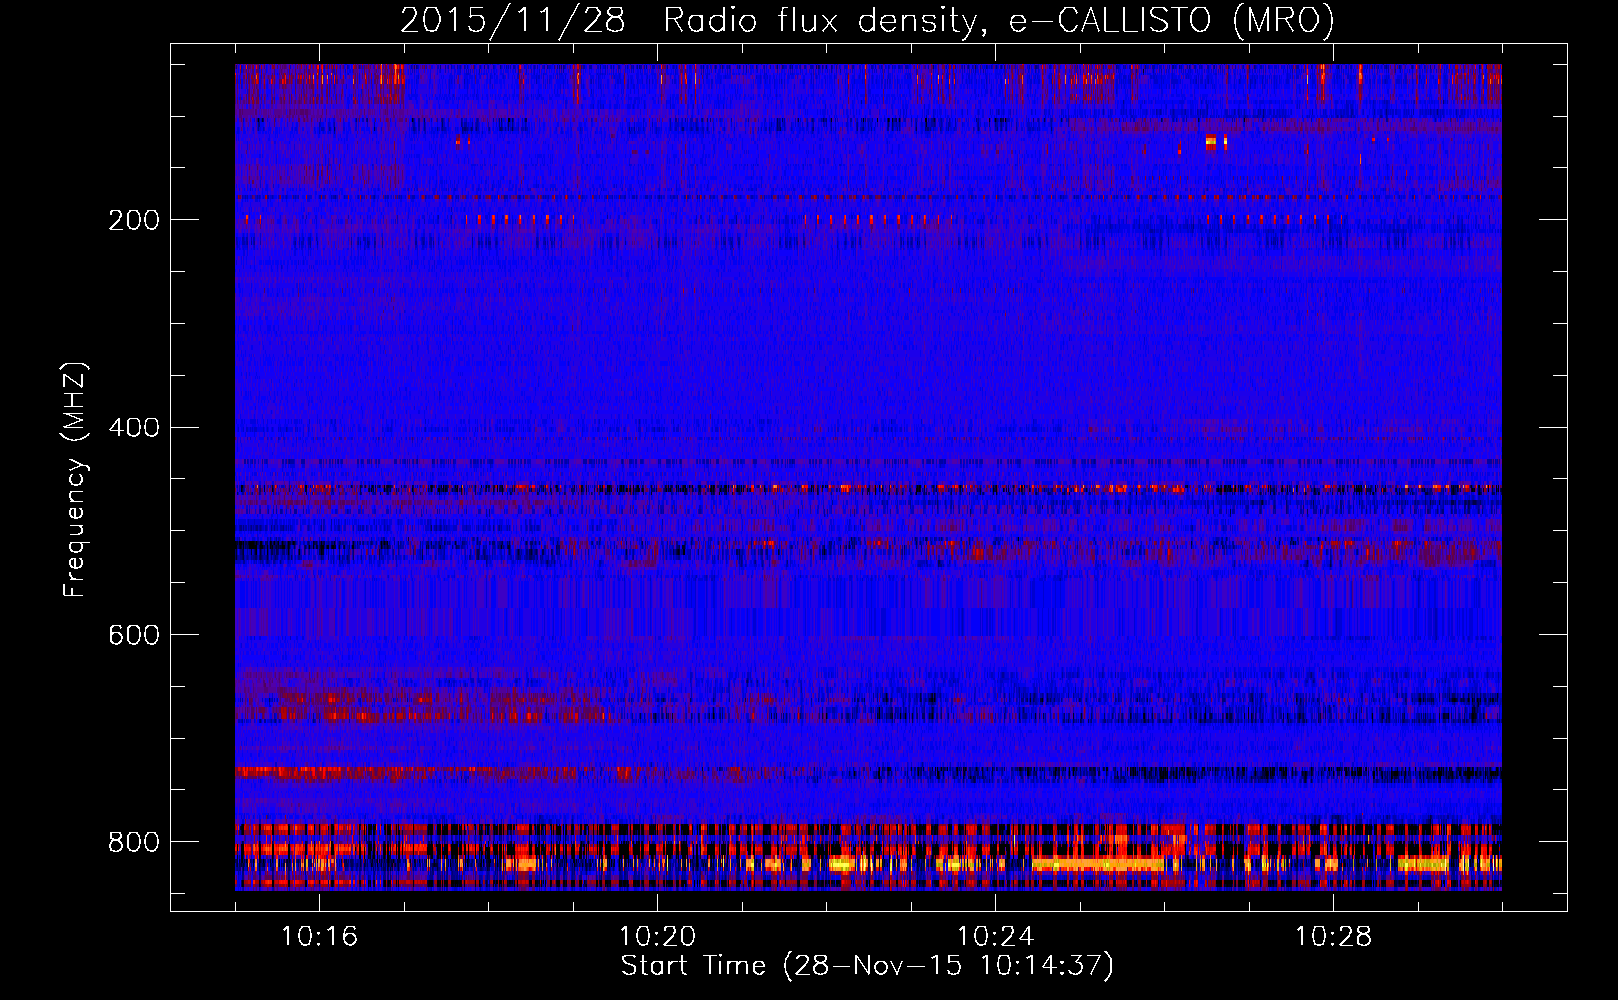Click the '200' frequency tick label
This screenshot has width=1618, height=1000.
click(134, 220)
